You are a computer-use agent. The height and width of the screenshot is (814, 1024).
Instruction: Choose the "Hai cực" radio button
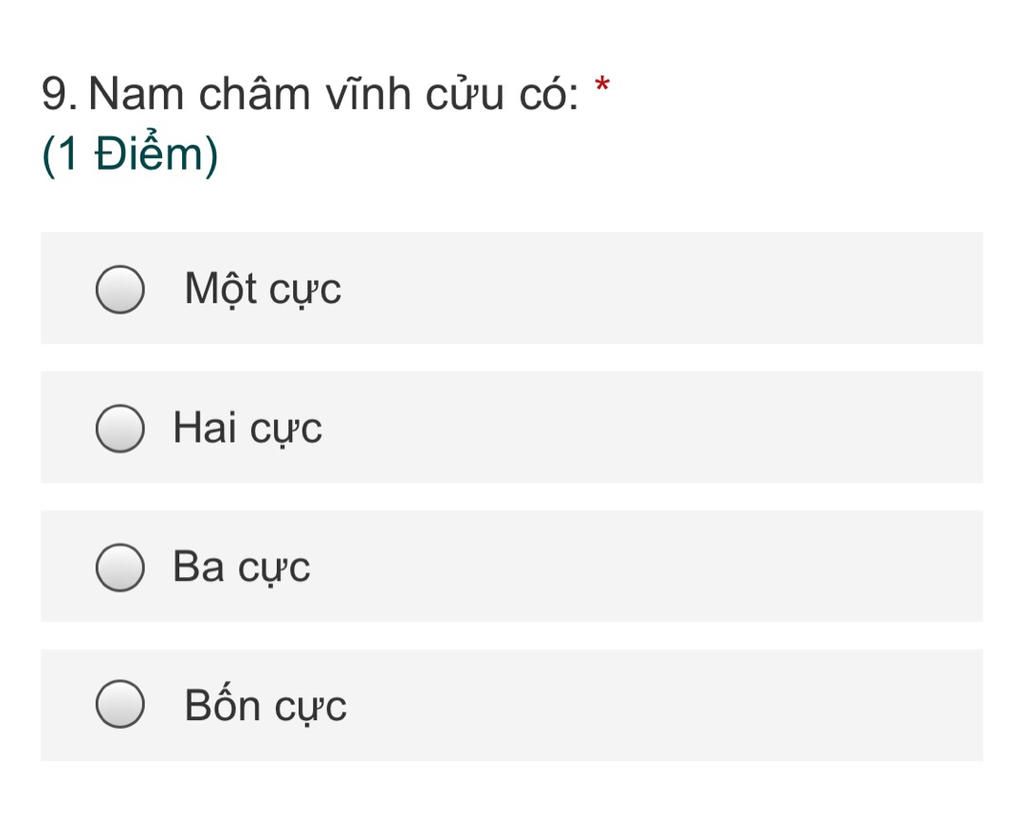tap(120, 429)
